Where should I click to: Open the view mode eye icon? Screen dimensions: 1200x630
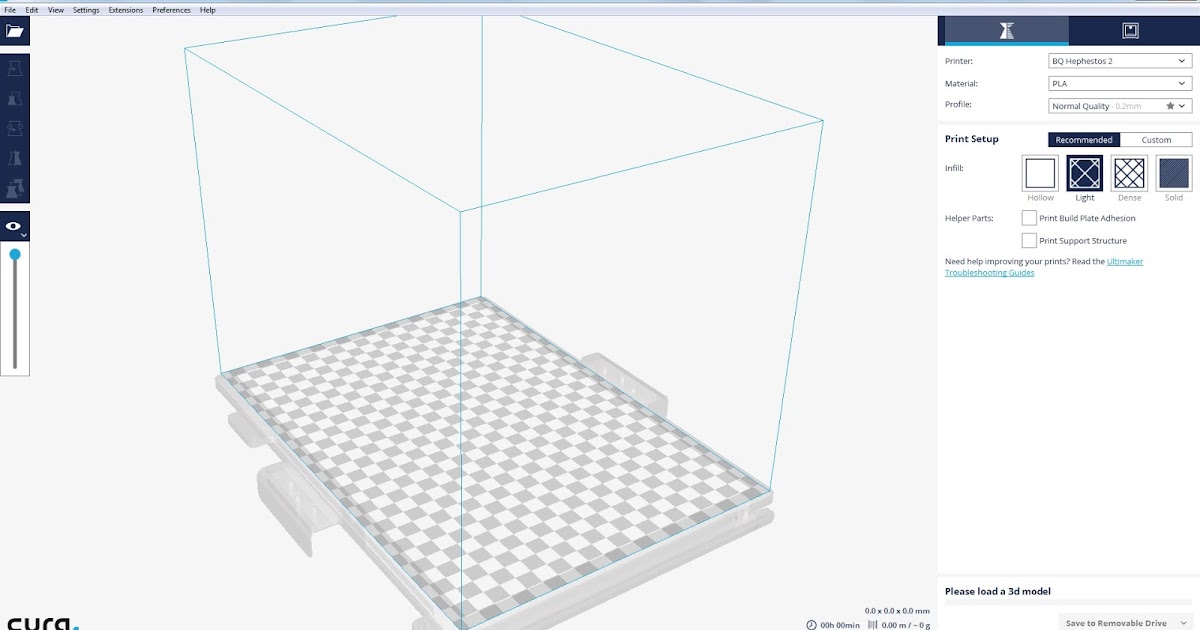click(x=15, y=225)
